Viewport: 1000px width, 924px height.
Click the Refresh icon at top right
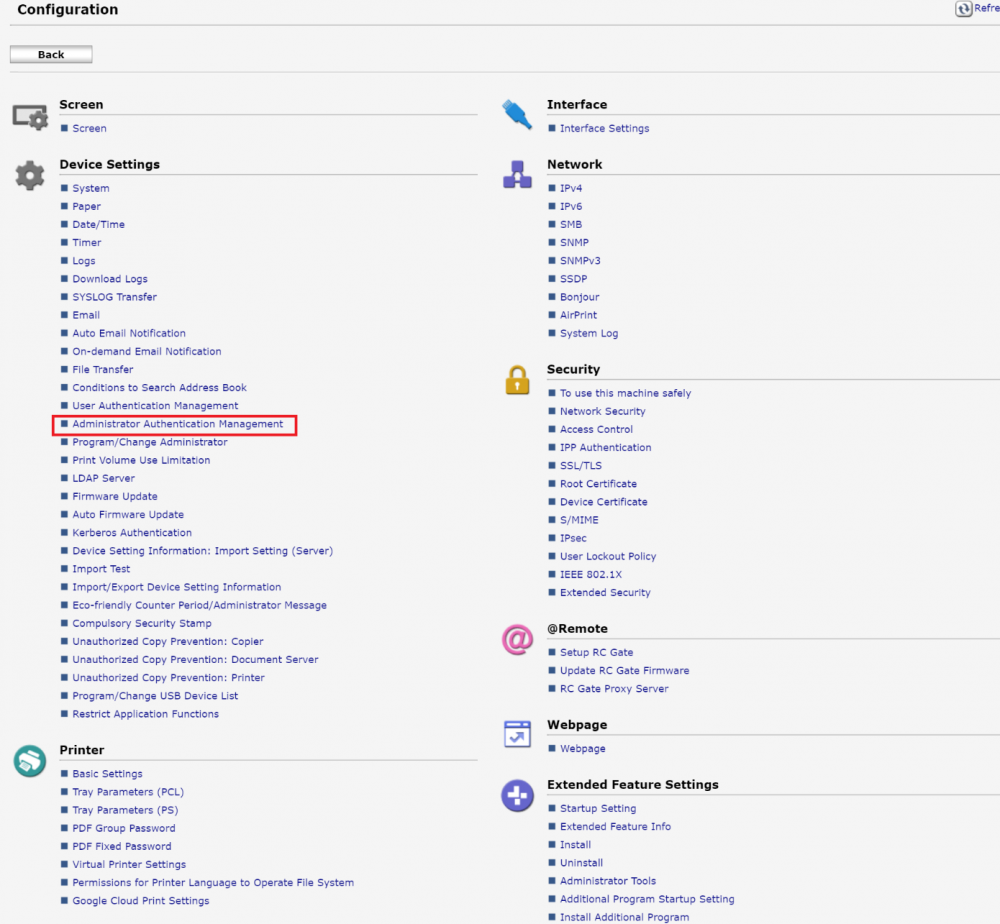click(x=964, y=9)
